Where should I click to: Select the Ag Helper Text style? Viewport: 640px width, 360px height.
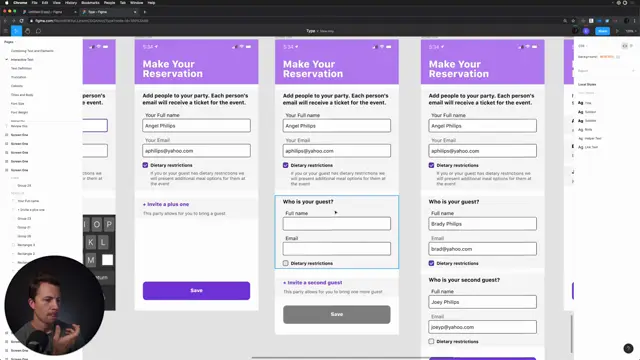590,138
